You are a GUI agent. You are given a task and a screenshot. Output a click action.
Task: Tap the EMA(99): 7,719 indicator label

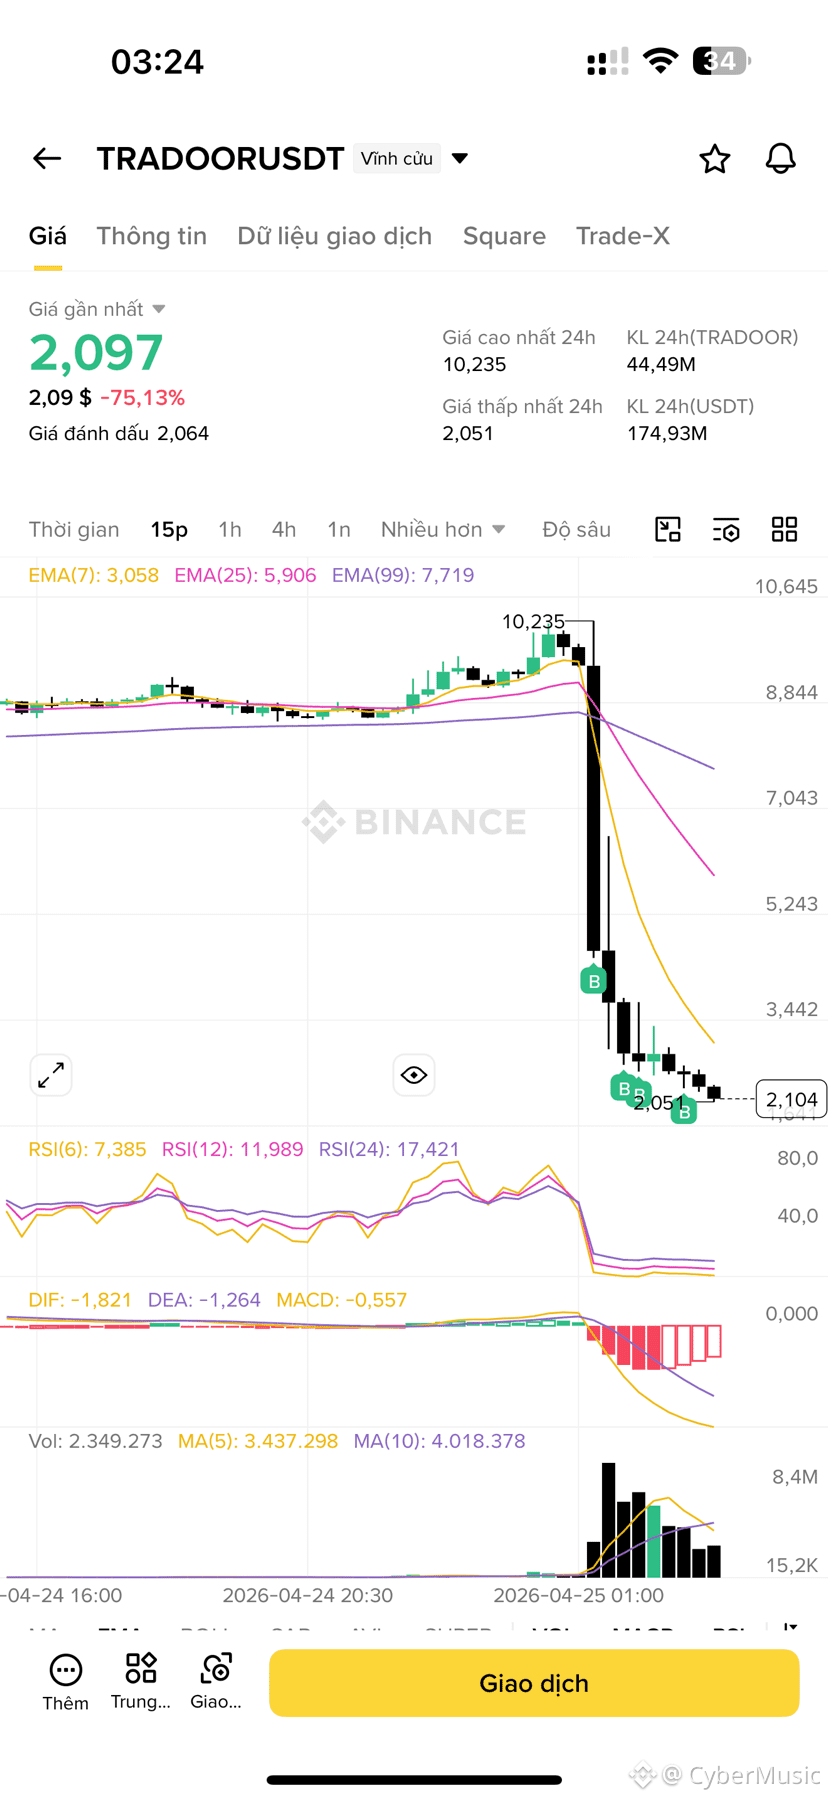[x=403, y=575]
